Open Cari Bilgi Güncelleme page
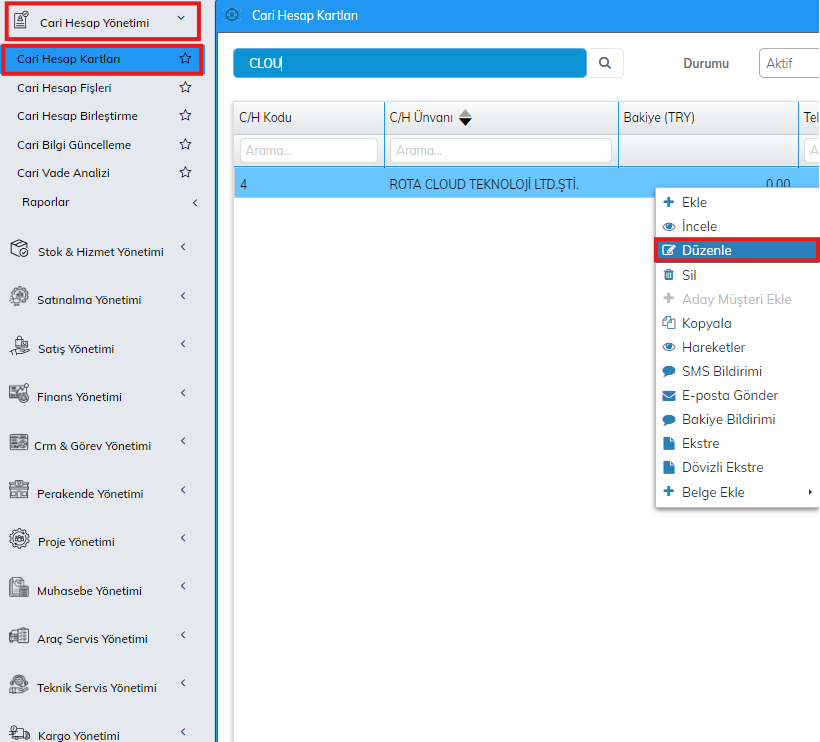 click(74, 145)
